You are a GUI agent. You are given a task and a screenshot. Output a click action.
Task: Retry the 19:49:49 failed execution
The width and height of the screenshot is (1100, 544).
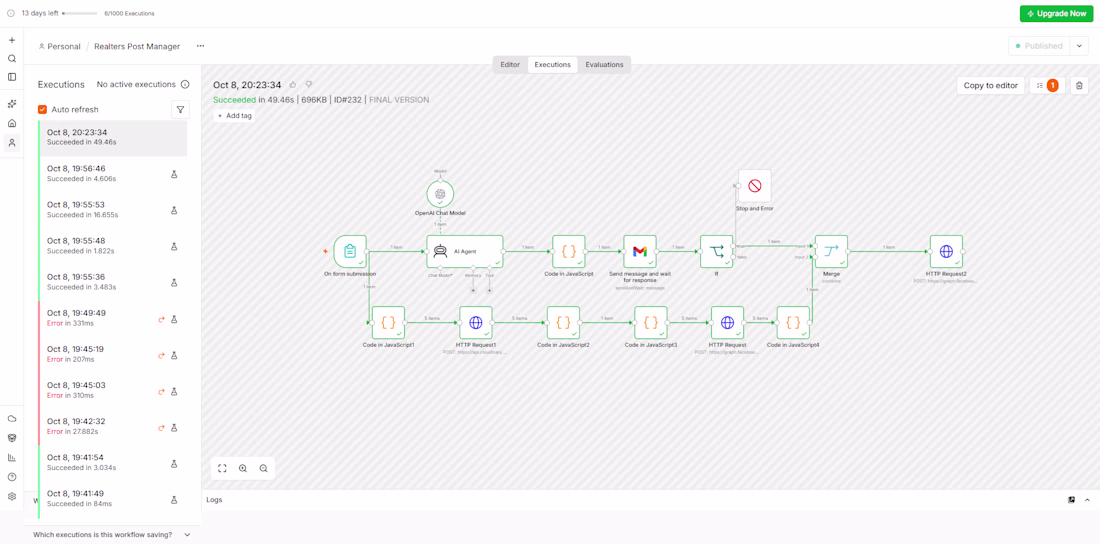(161, 319)
